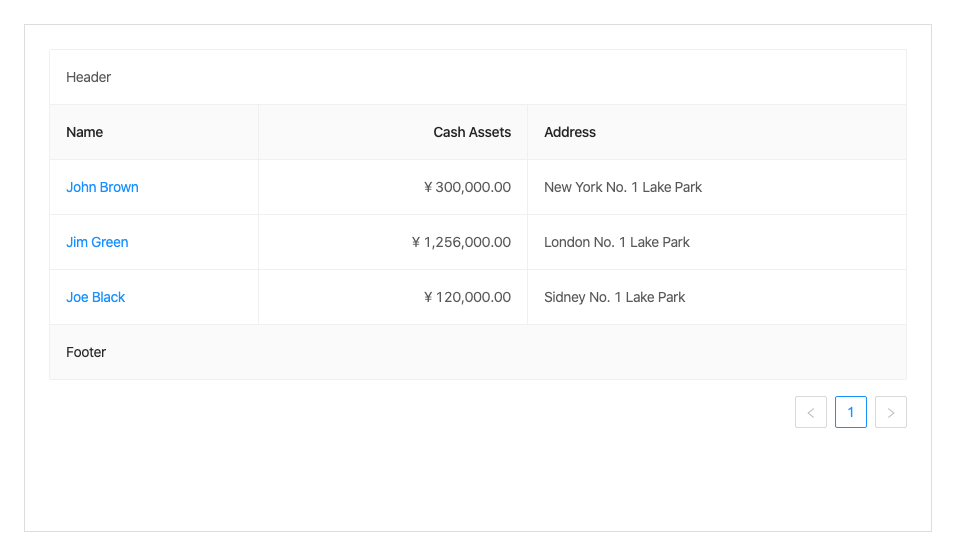Click the table Footer text
The width and height of the screenshot is (956, 556).
[x=86, y=352]
